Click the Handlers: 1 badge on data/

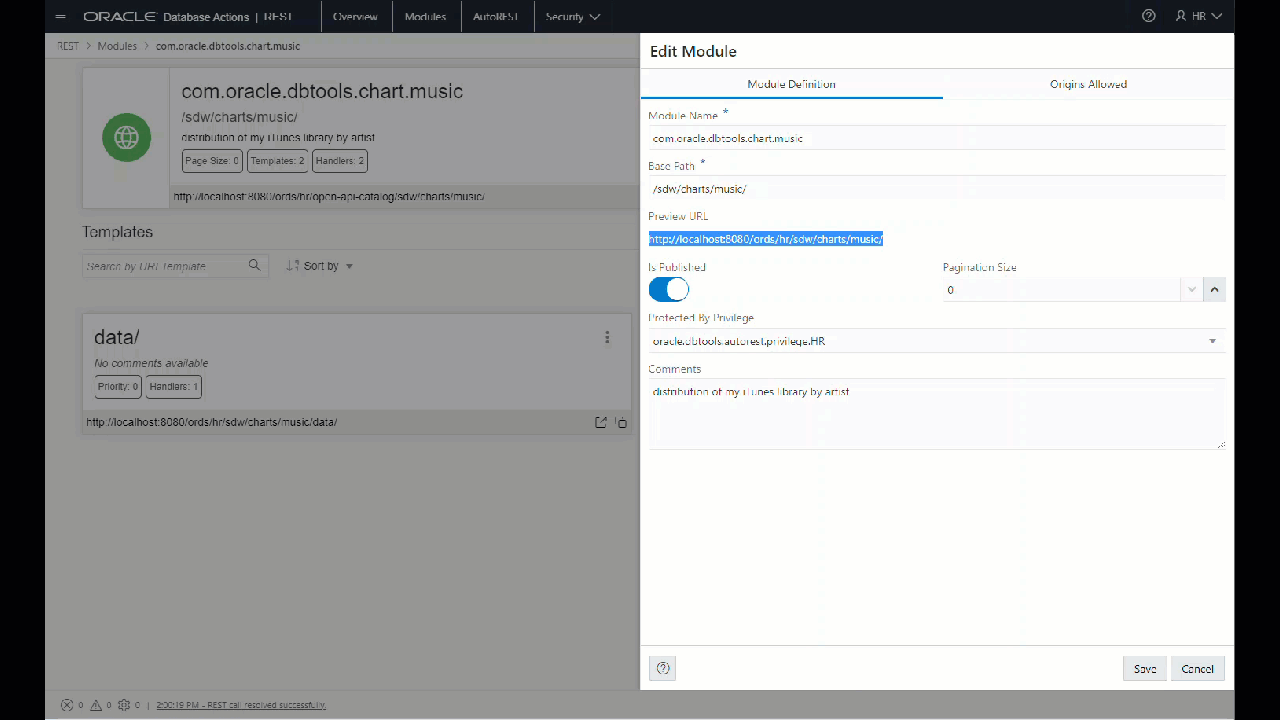[174, 386]
